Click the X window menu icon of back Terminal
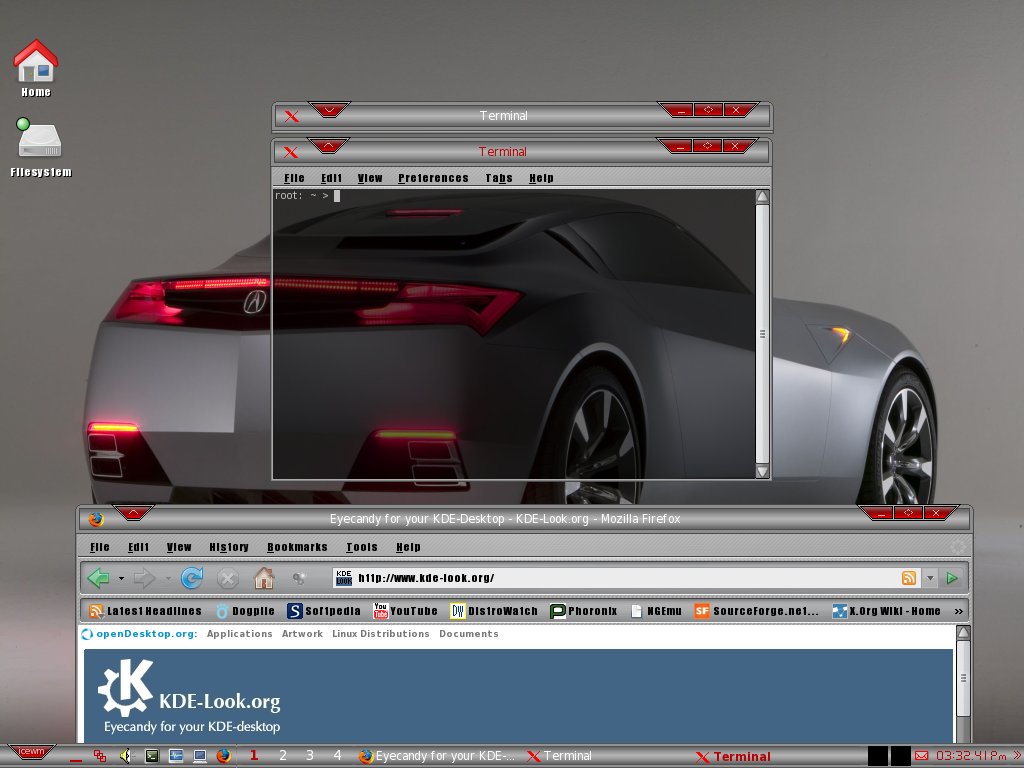1024x768 pixels. tap(291, 116)
